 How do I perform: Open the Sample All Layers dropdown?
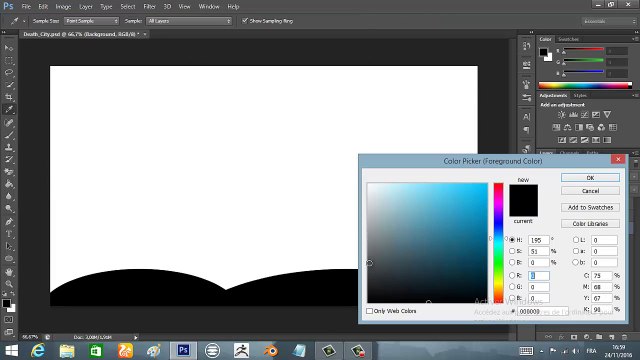[189, 21]
